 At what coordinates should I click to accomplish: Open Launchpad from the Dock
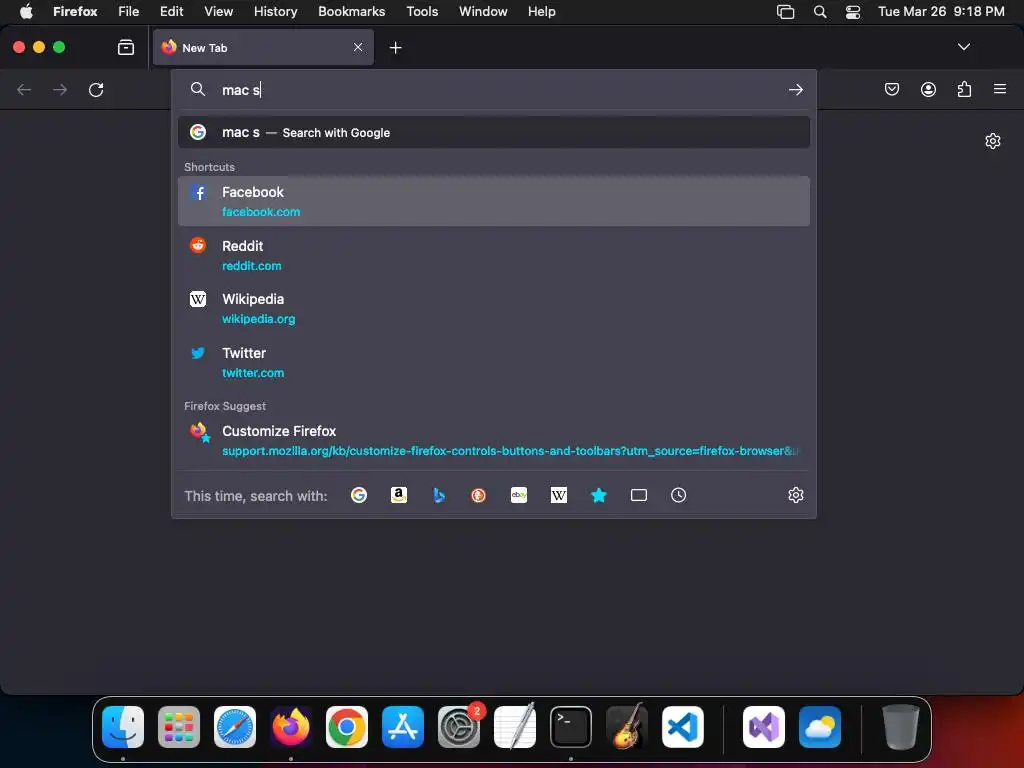[x=179, y=726]
